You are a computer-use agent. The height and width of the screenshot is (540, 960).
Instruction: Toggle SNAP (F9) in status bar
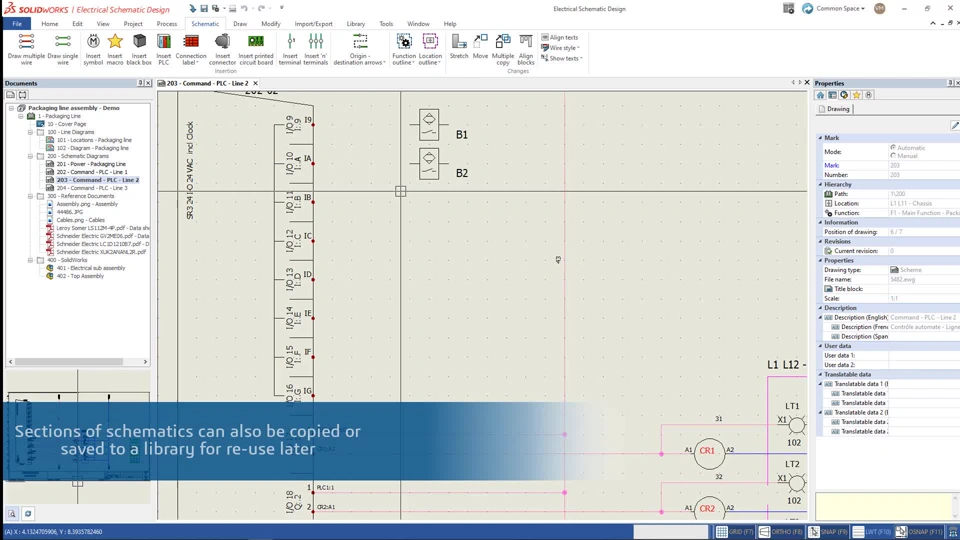[x=828, y=531]
